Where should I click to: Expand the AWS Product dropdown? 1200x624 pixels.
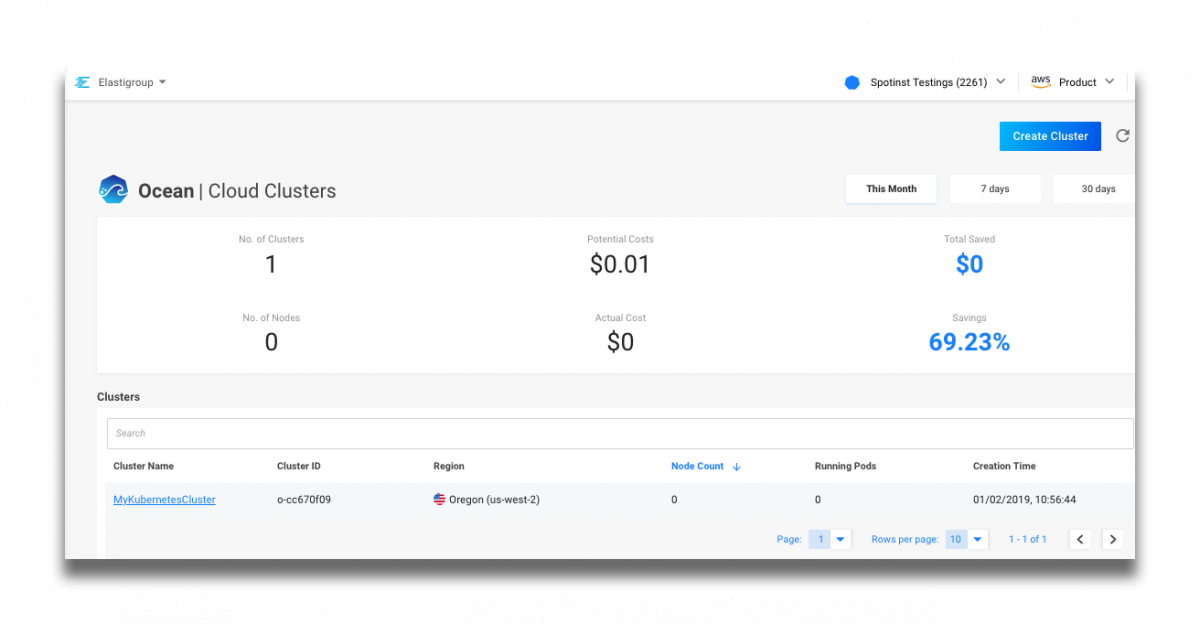(1109, 82)
